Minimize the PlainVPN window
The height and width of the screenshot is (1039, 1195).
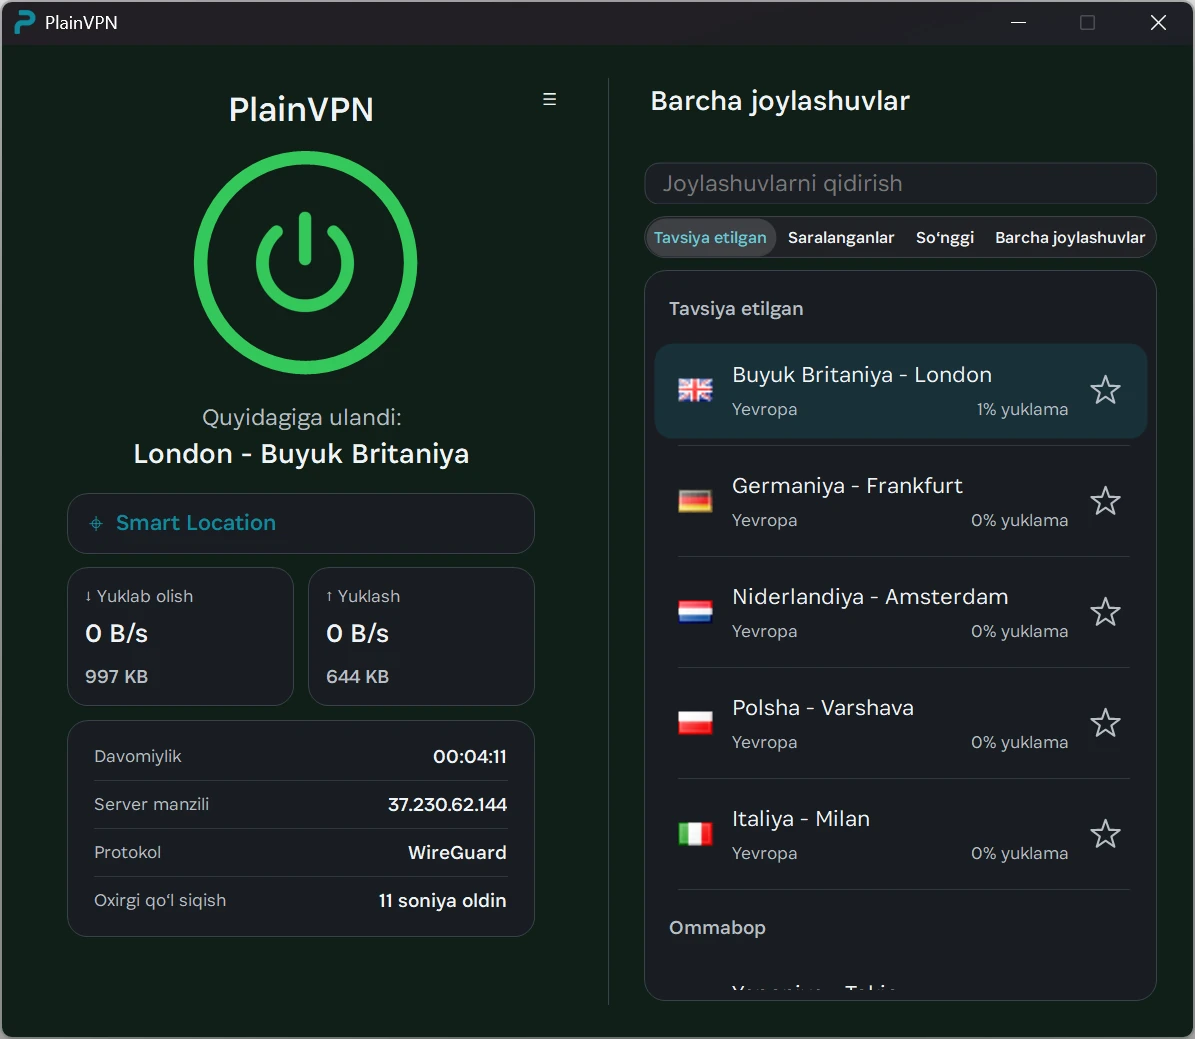1018,23
